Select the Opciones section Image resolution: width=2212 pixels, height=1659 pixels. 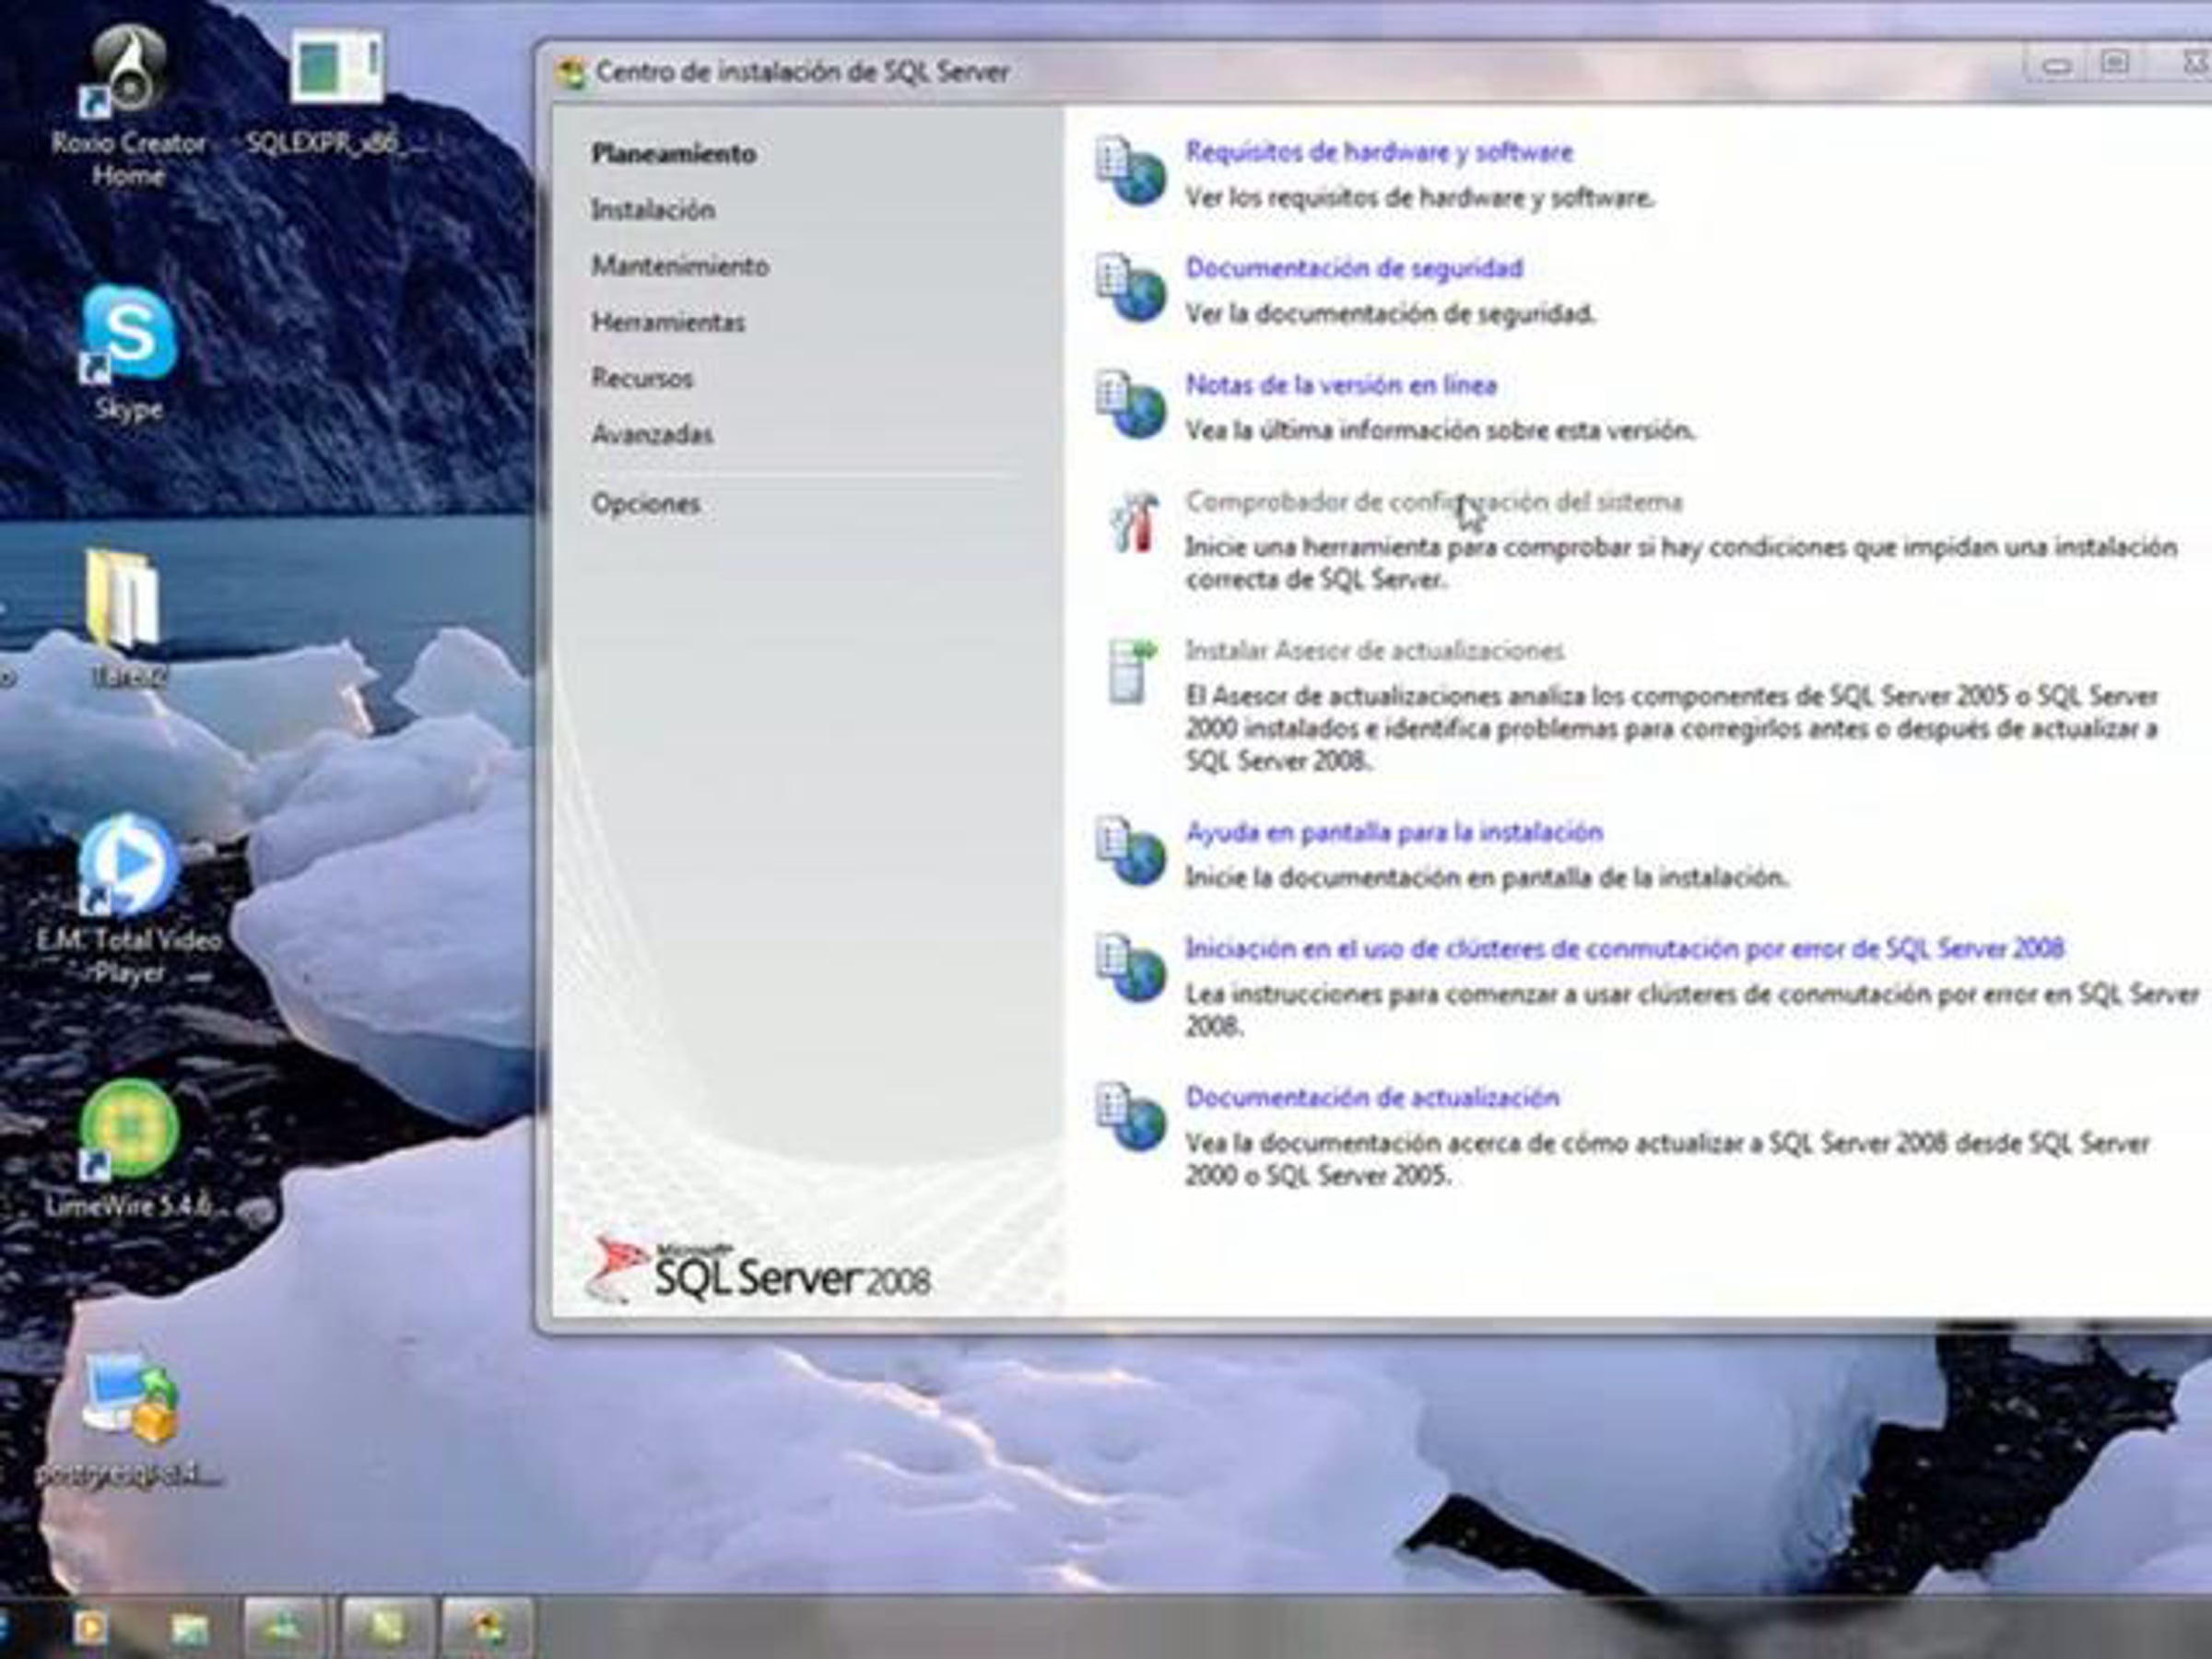(646, 503)
